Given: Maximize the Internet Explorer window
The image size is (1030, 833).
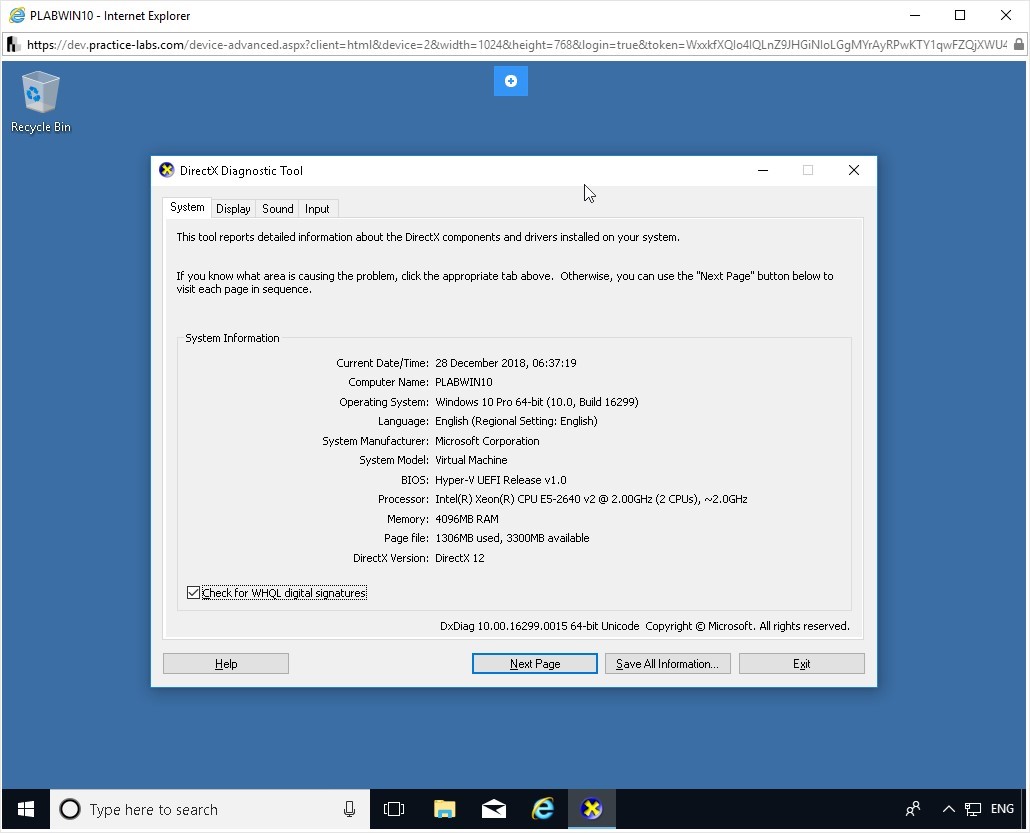Looking at the screenshot, I should [960, 15].
